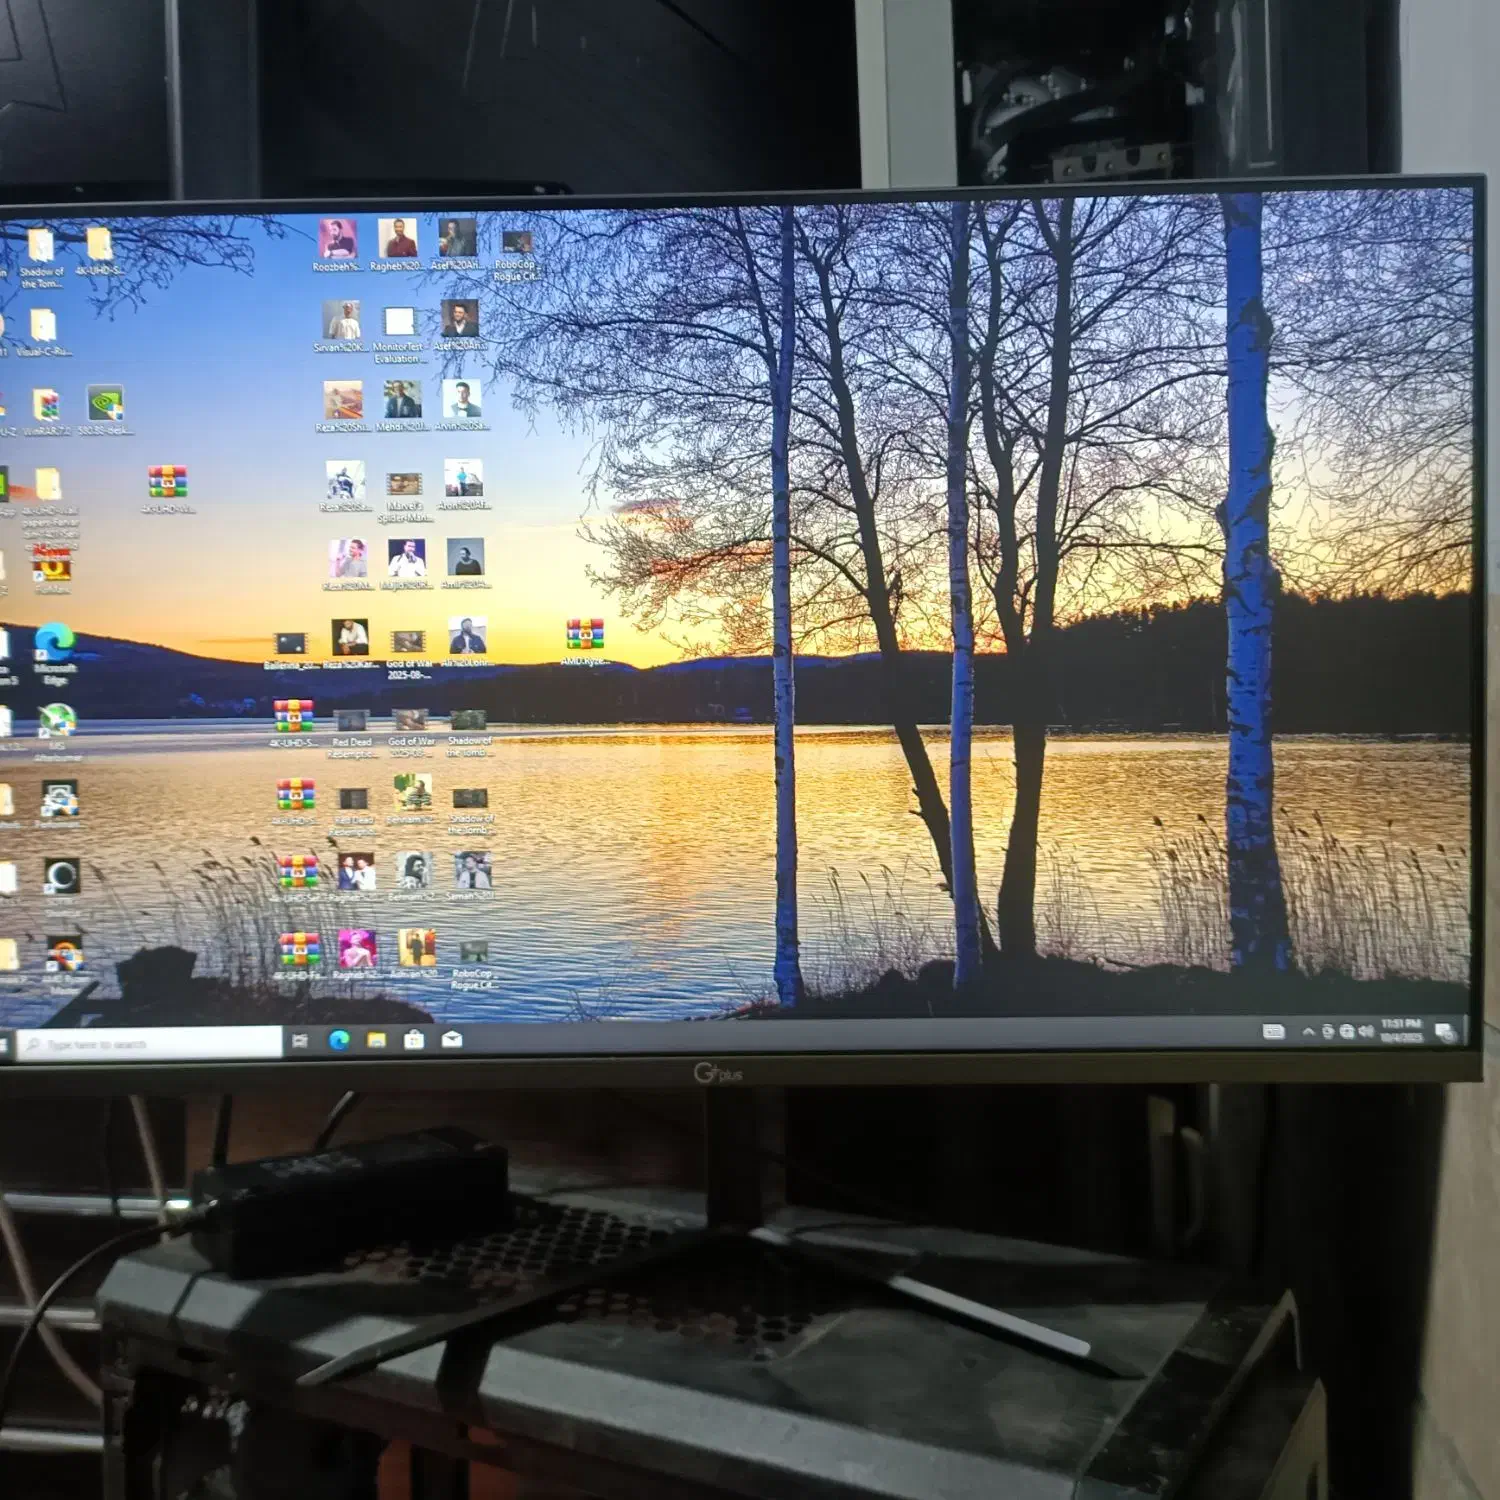Select the MonitorTest Evaluation file icon

399,323
